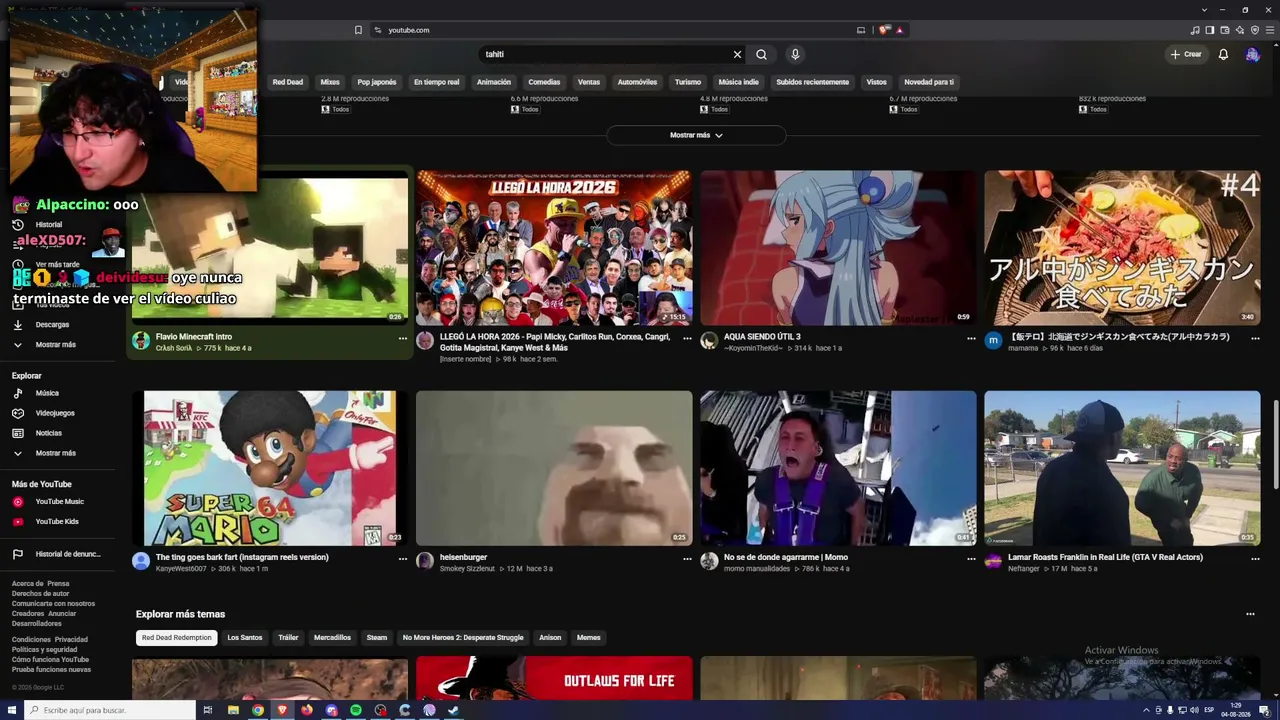Open YouTube notifications bell
1280x720 pixels.
tap(1223, 54)
